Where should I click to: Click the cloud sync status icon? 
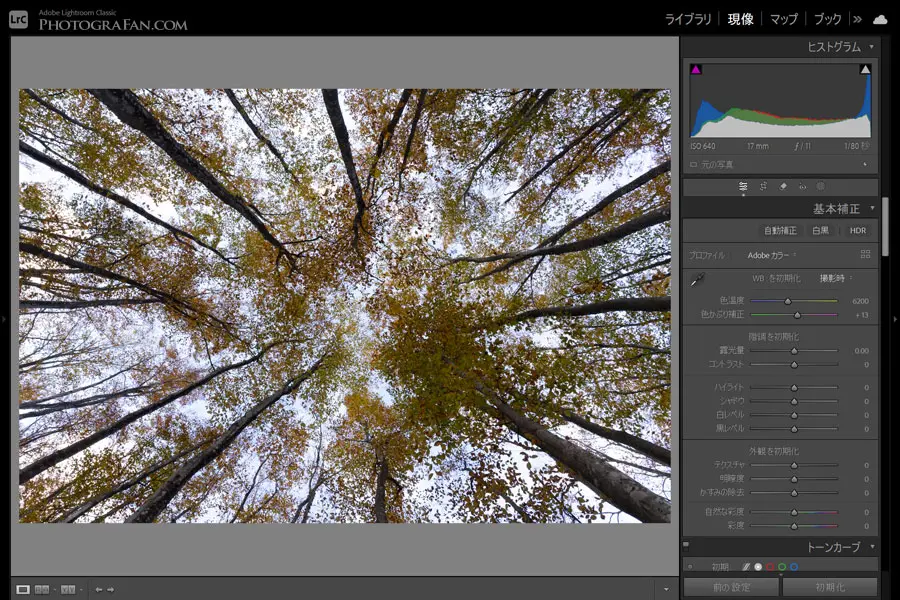coord(880,20)
